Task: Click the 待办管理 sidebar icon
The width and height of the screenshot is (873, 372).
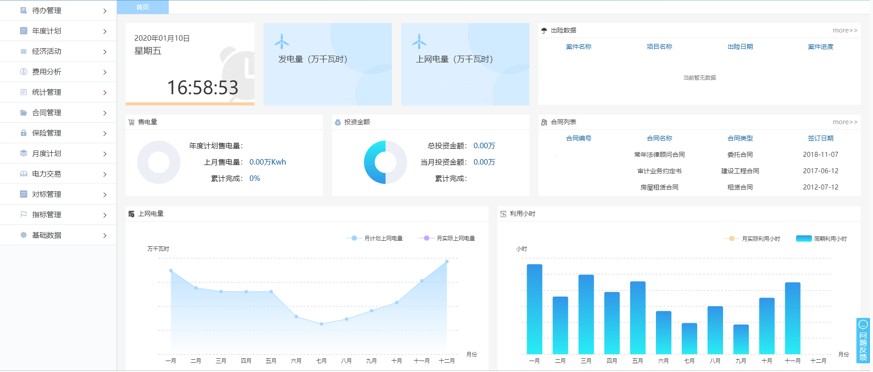Action: tap(23, 11)
